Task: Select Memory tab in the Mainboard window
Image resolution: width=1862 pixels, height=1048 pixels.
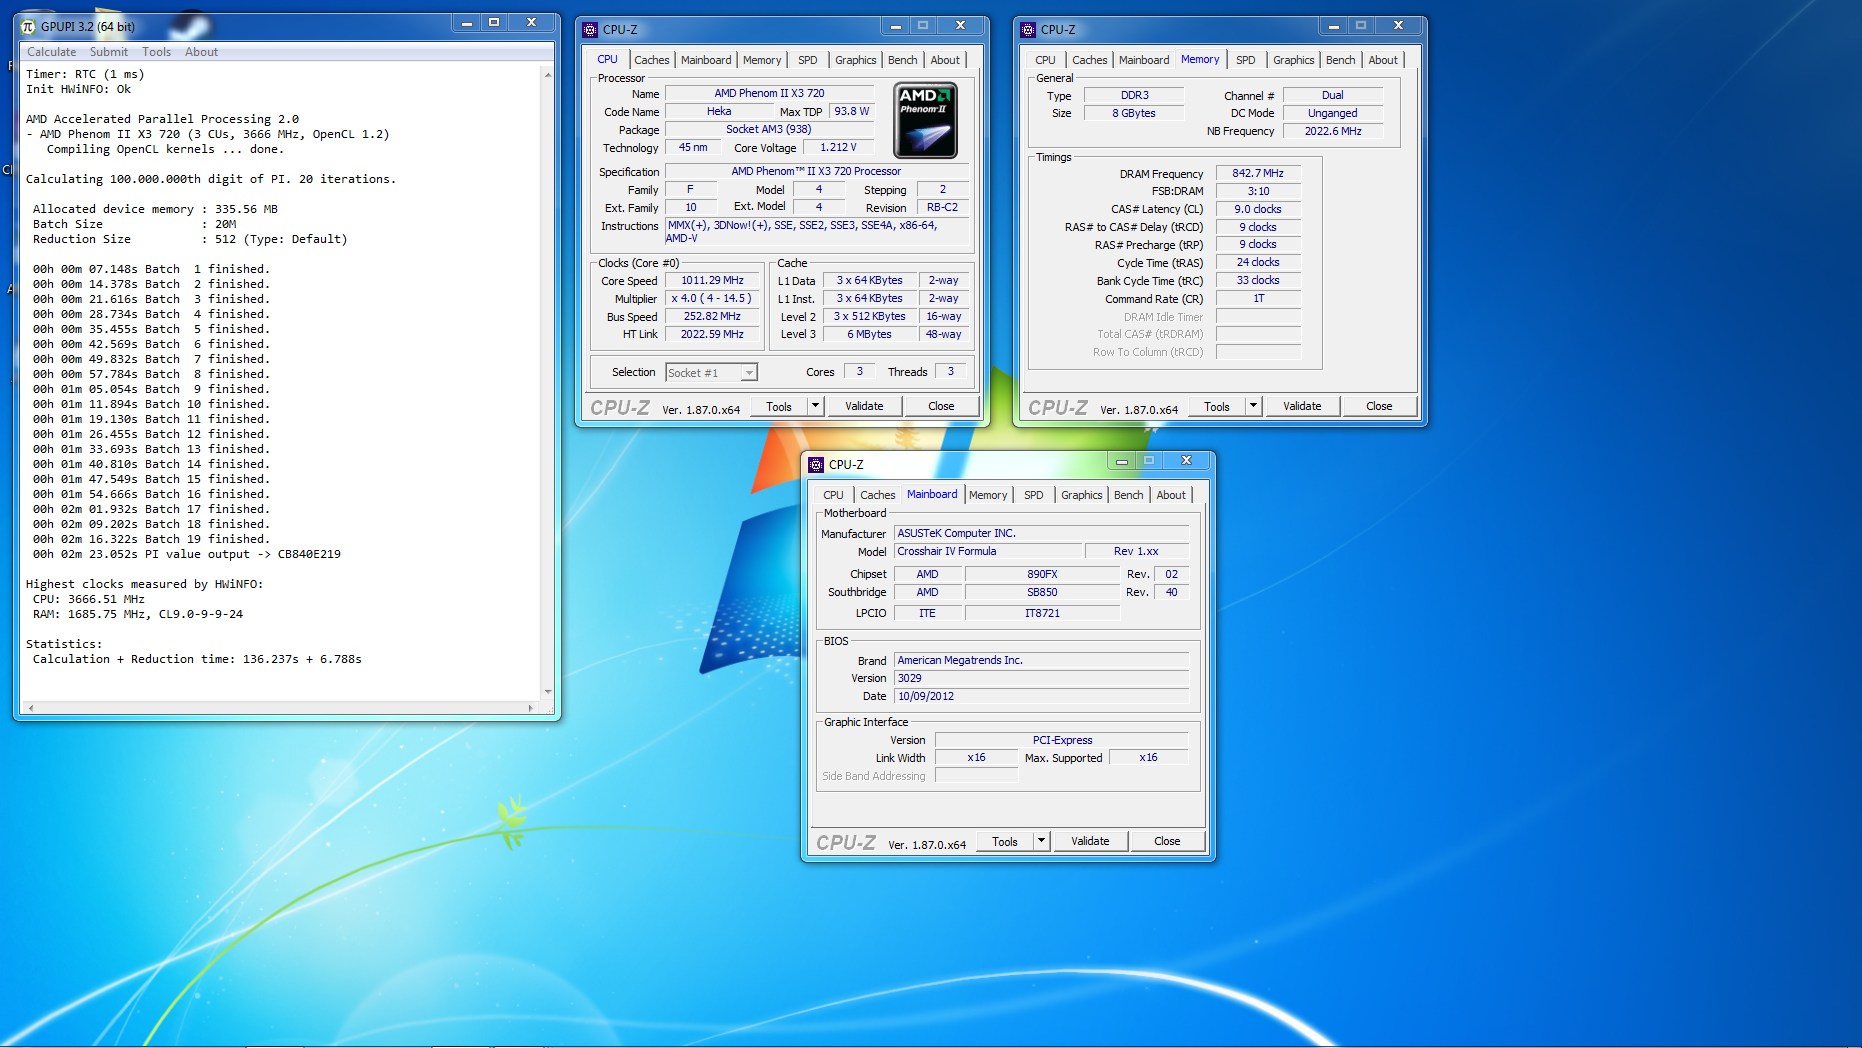Action: (988, 495)
